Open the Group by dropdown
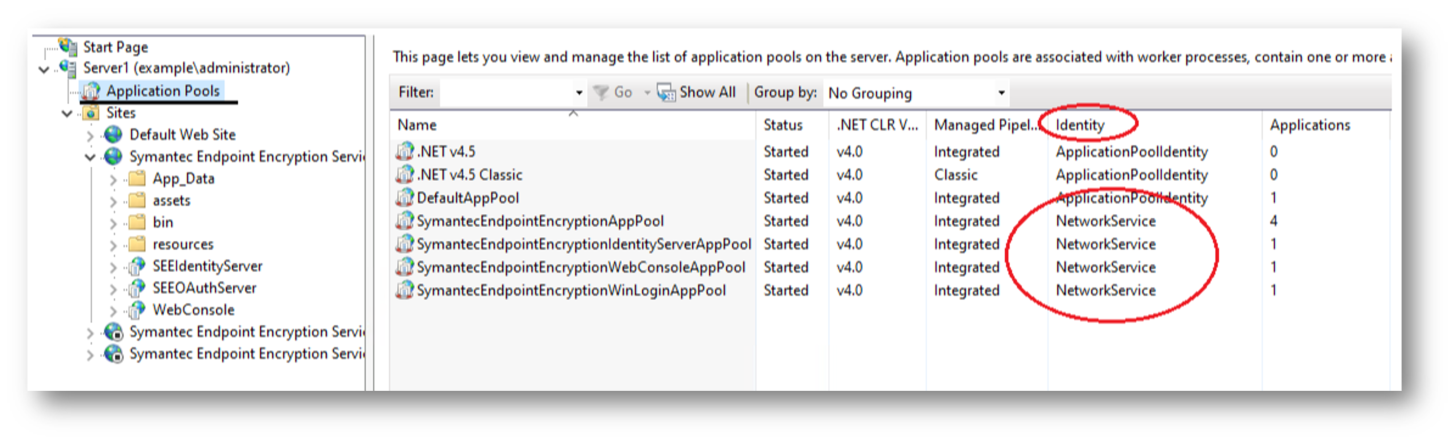The width and height of the screenshot is (1448, 441). 916,93
